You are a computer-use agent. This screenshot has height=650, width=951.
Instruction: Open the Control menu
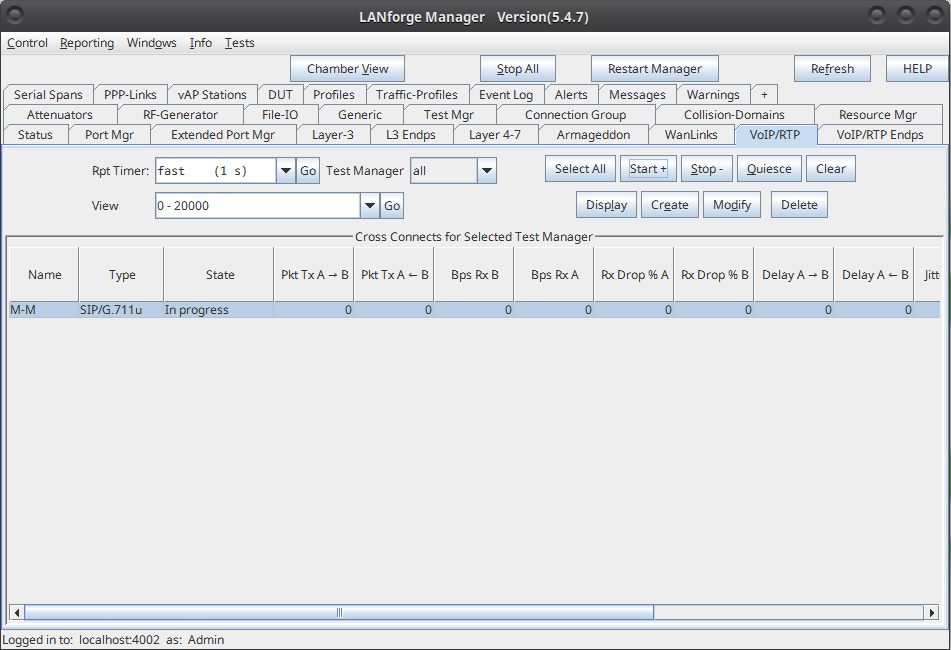click(27, 43)
